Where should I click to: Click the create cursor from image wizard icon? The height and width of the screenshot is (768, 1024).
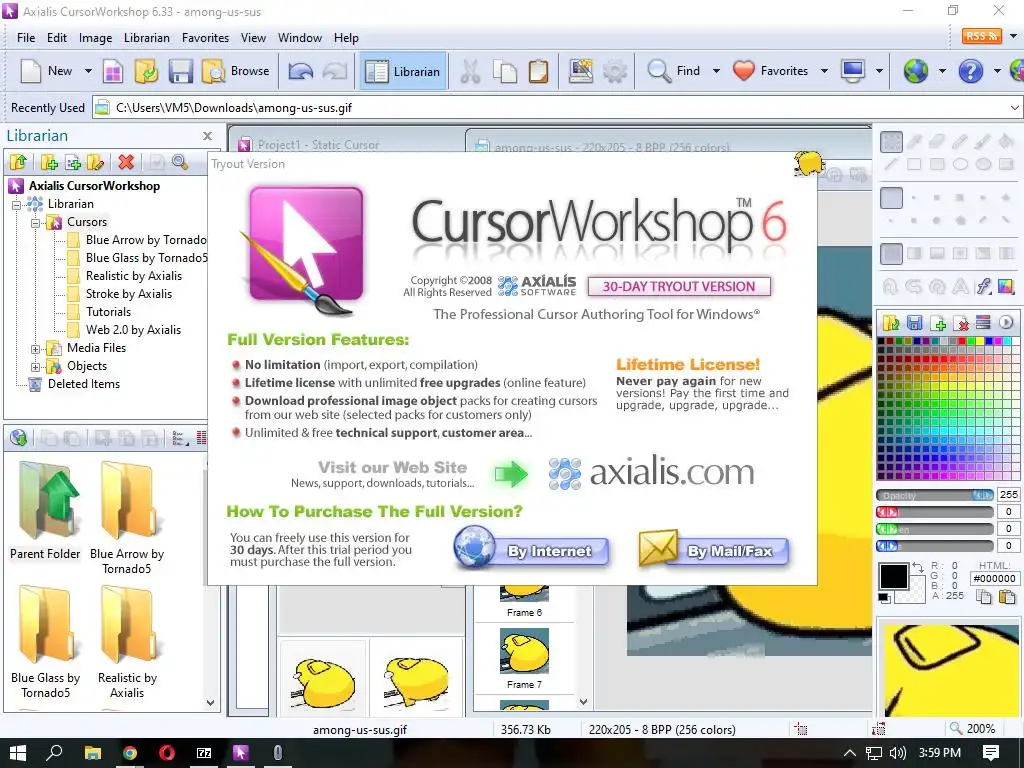pyautogui.click(x=581, y=71)
